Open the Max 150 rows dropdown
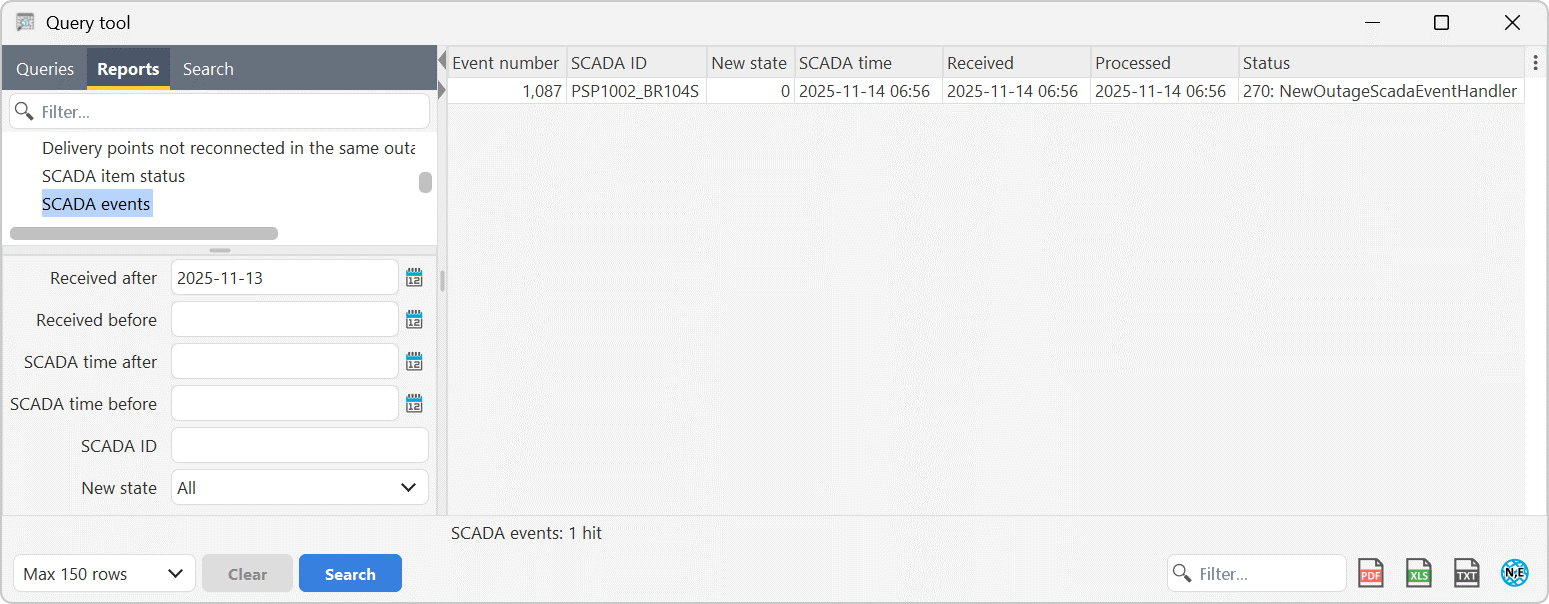Image resolution: width=1549 pixels, height=604 pixels. (104, 574)
